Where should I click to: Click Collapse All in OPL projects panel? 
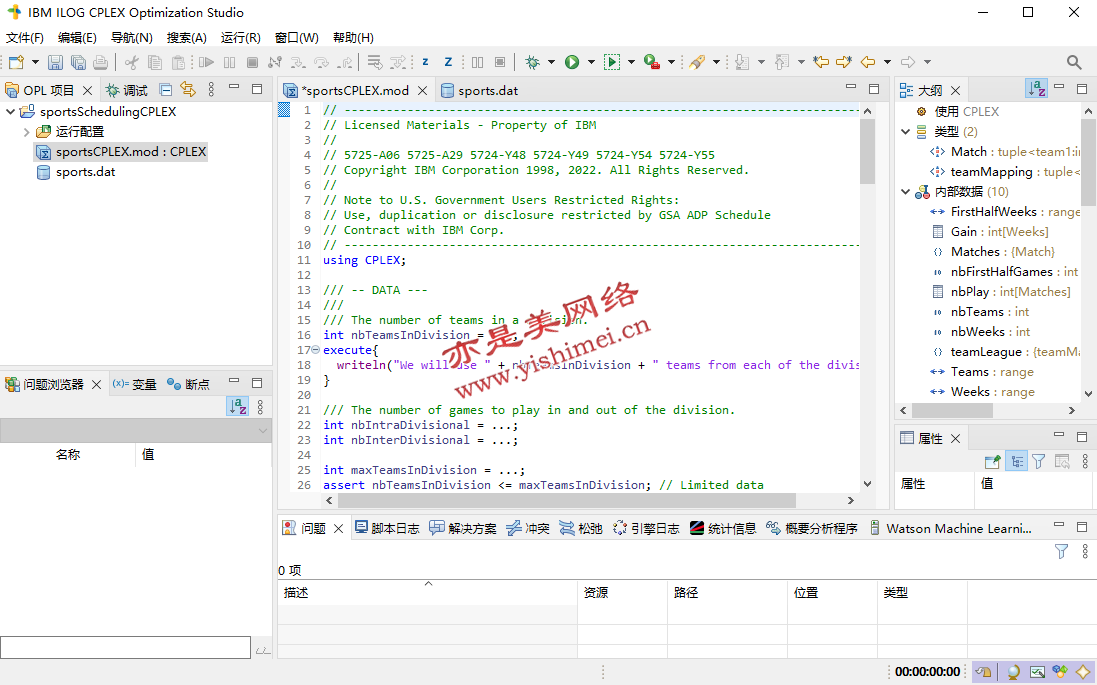point(166,90)
